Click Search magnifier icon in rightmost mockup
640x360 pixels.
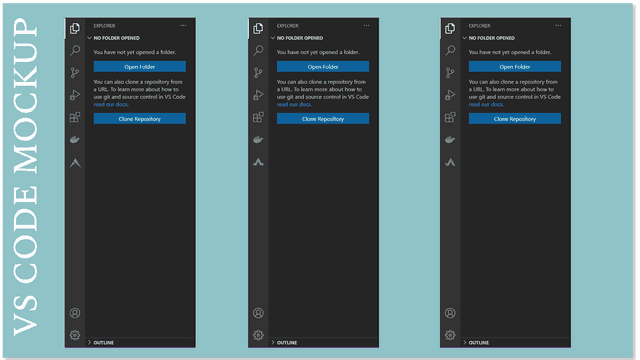click(450, 51)
